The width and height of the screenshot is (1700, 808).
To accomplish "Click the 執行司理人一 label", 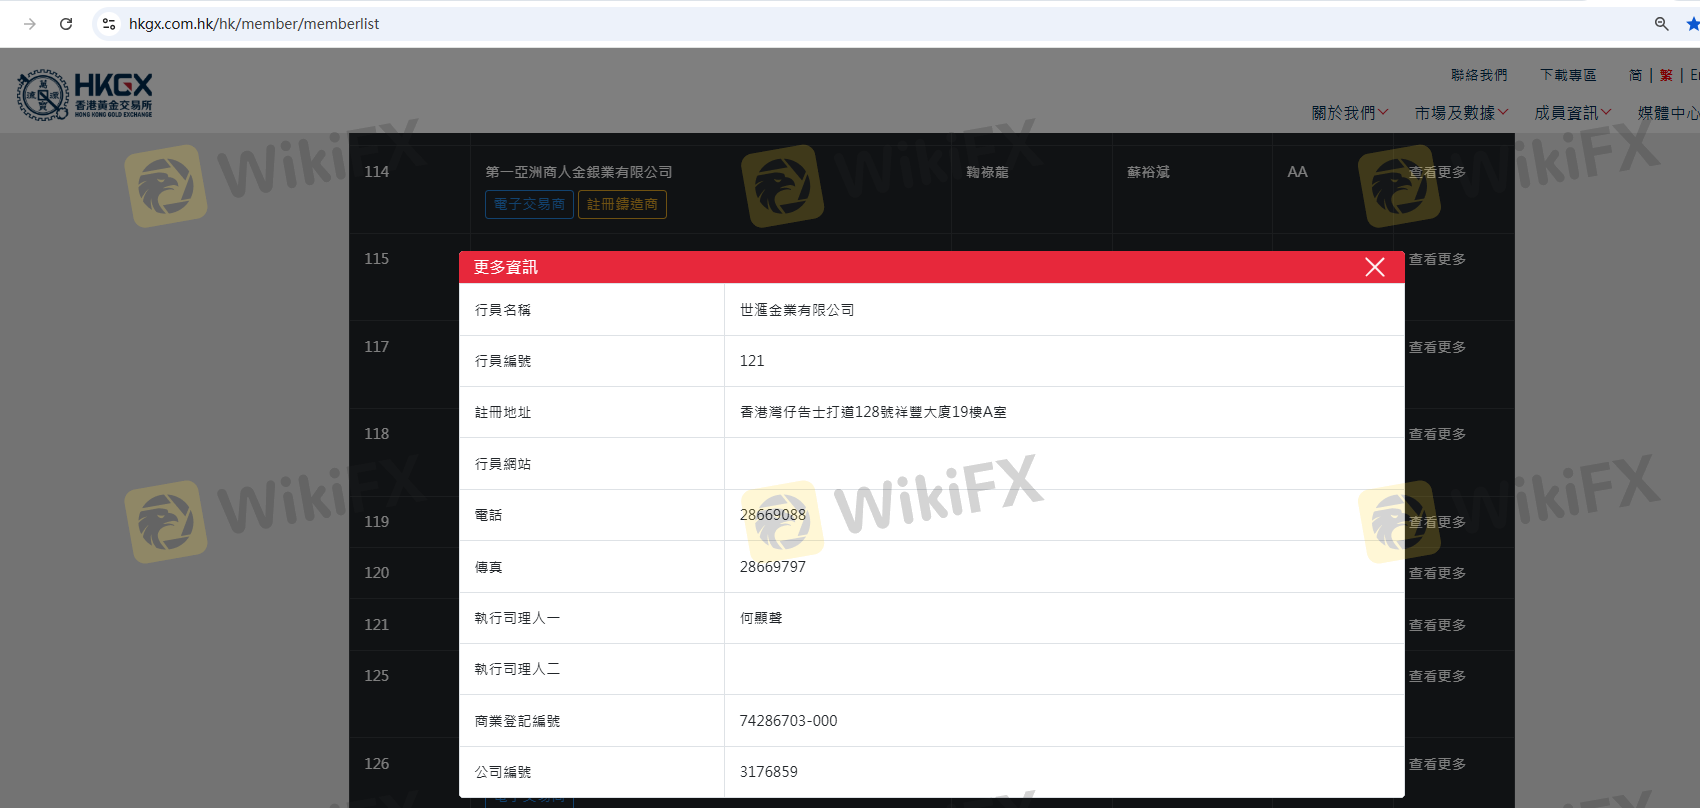I will click(517, 618).
